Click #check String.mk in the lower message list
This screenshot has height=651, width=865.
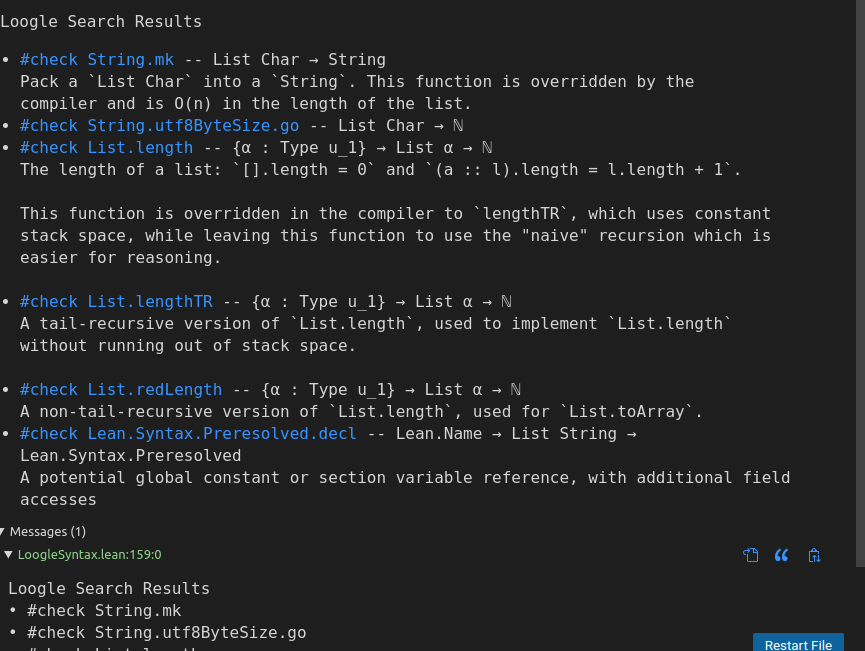(x=104, y=611)
